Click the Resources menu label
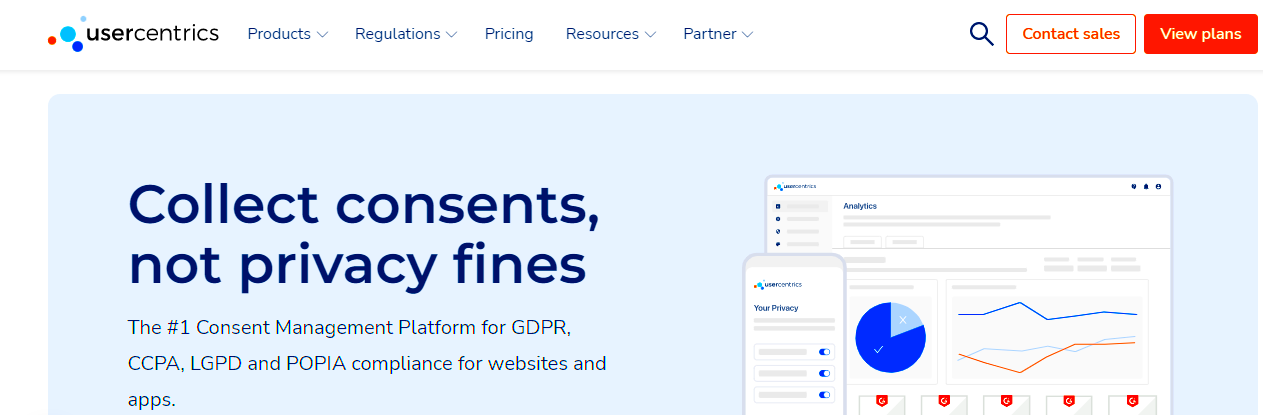The image size is (1263, 415). click(x=602, y=34)
